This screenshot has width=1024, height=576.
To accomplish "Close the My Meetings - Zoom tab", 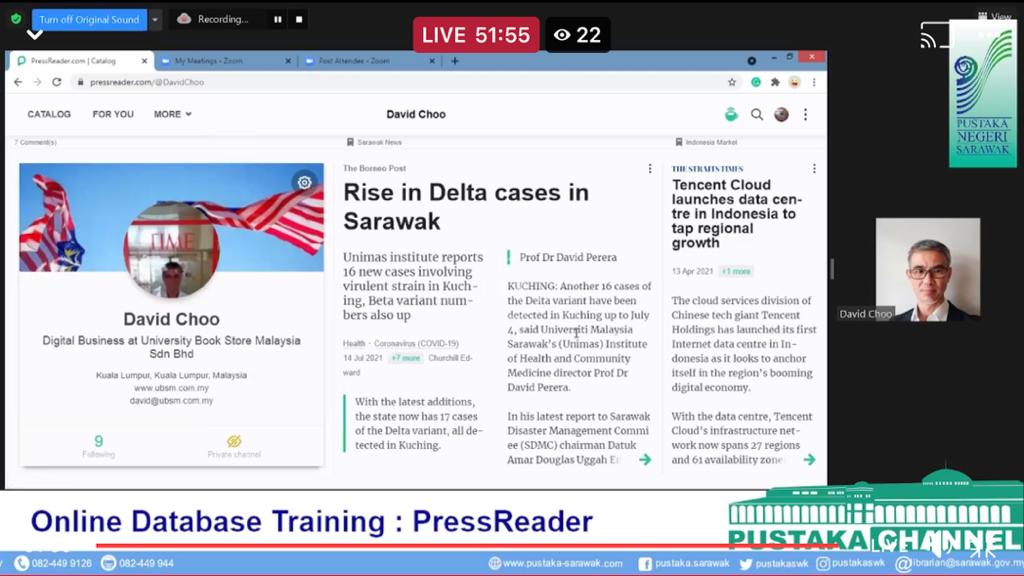I will (288, 61).
